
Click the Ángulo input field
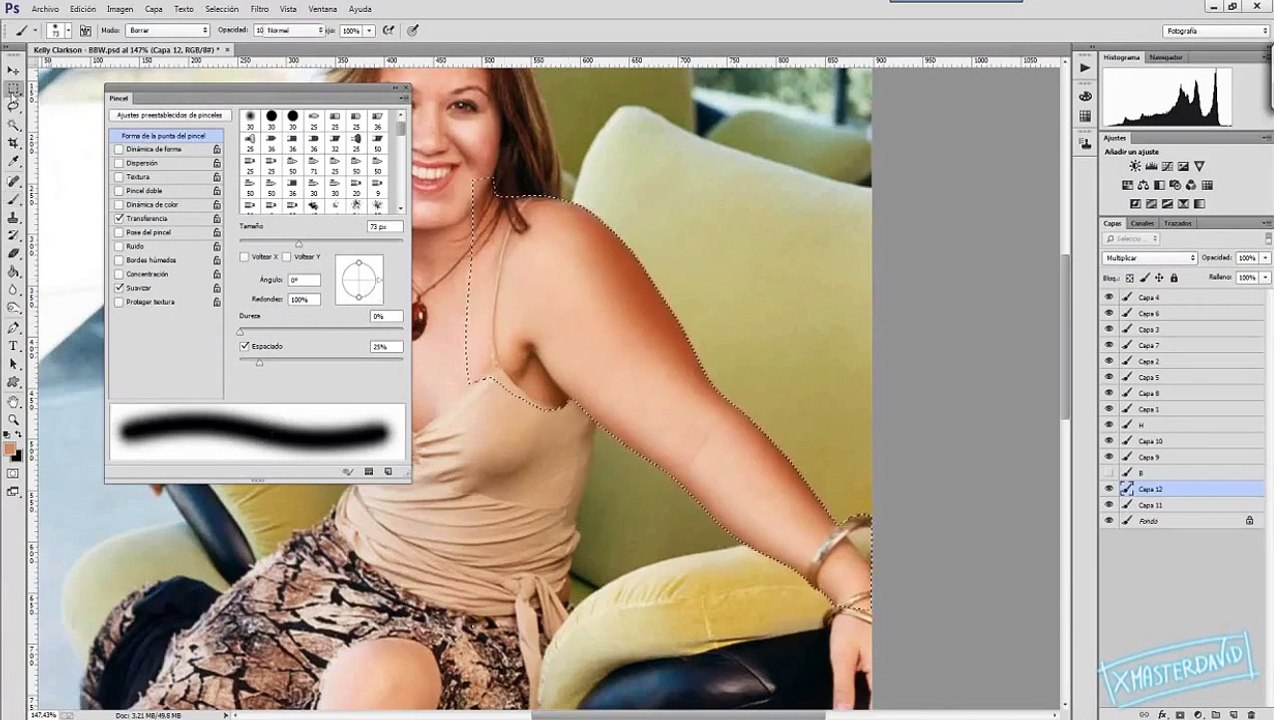click(x=304, y=280)
